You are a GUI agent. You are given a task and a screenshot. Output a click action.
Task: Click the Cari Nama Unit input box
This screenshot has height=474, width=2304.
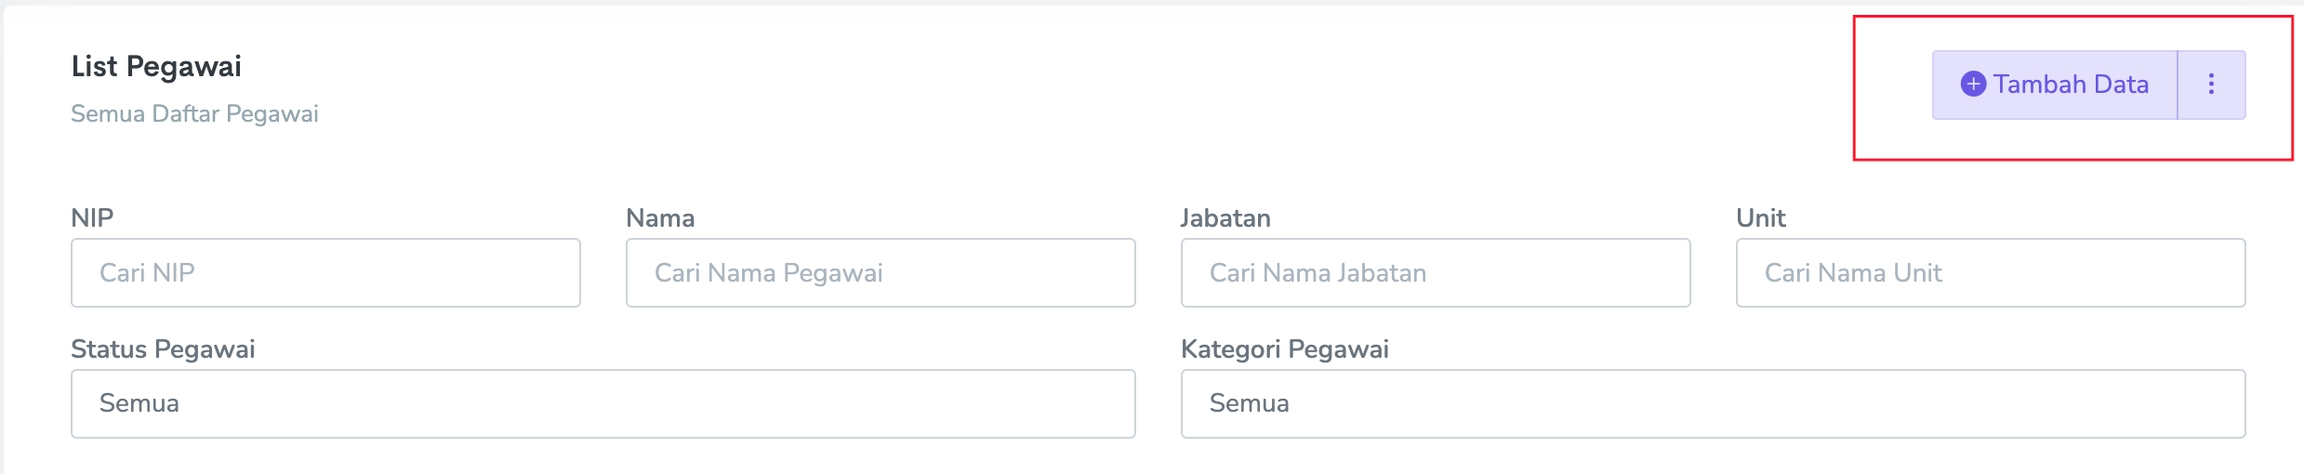(1990, 272)
